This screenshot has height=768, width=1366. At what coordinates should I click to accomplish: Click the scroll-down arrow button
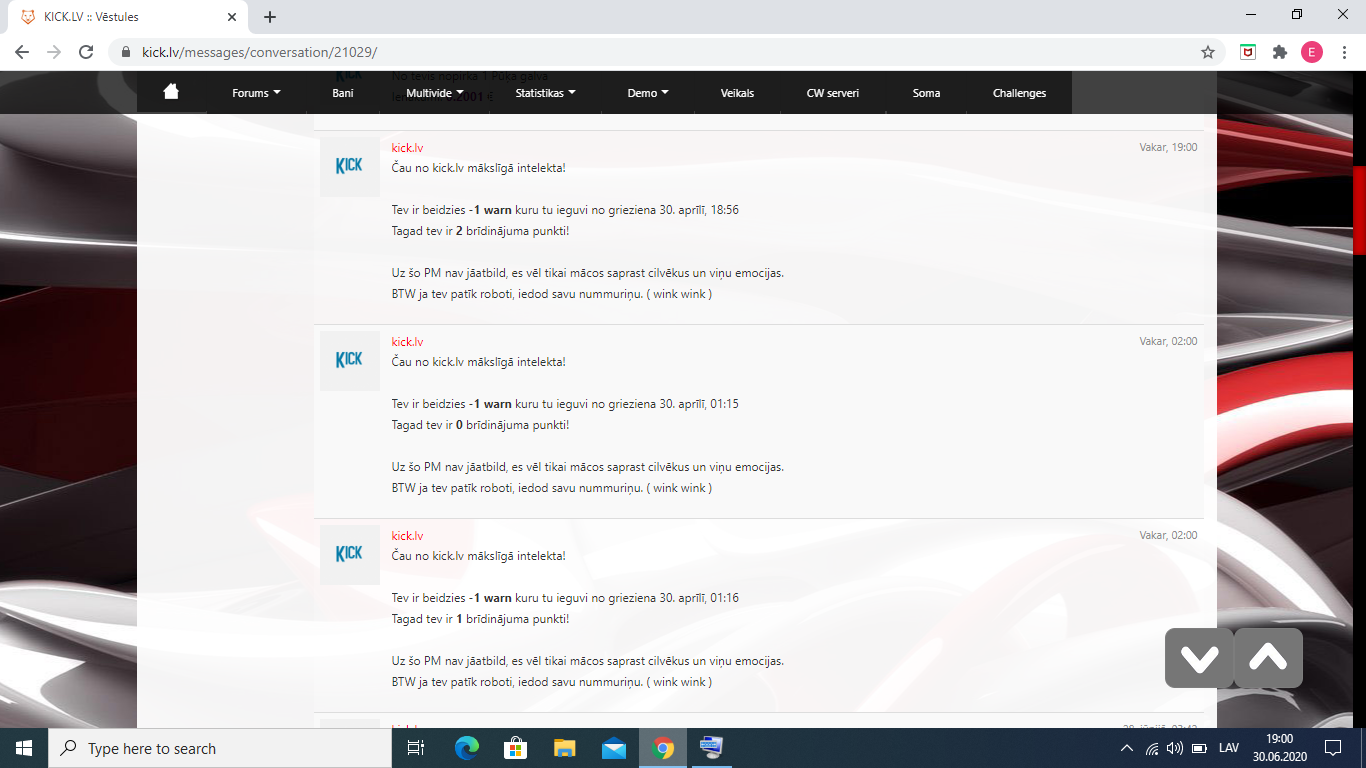(x=1199, y=658)
